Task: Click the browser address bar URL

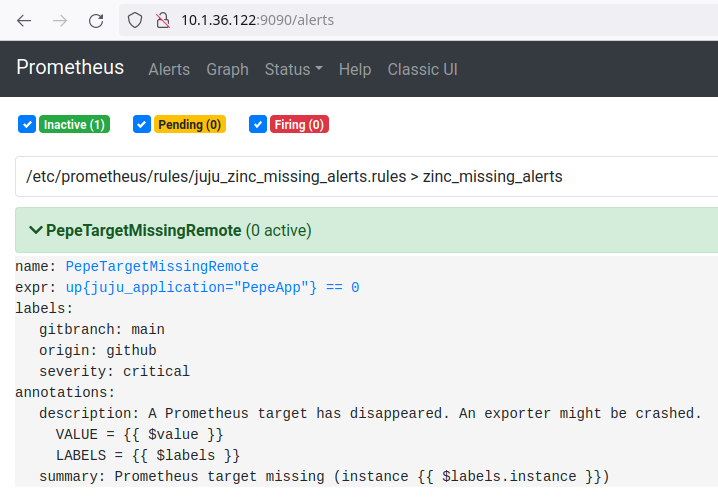Action: (258, 20)
